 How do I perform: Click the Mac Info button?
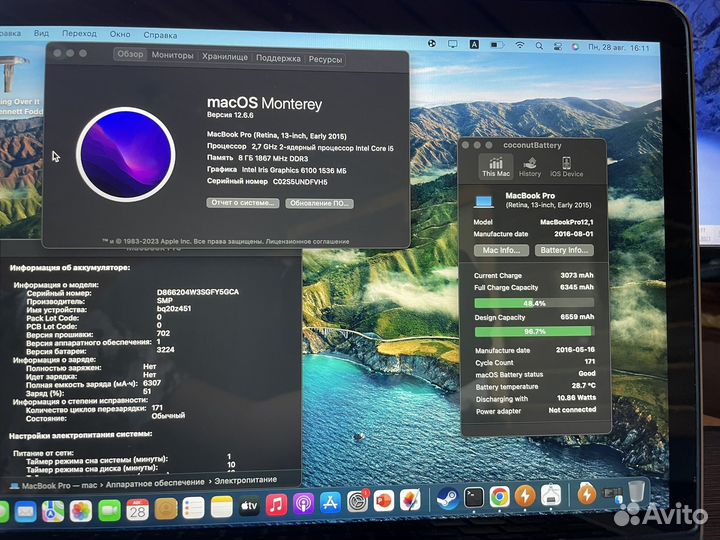point(501,250)
